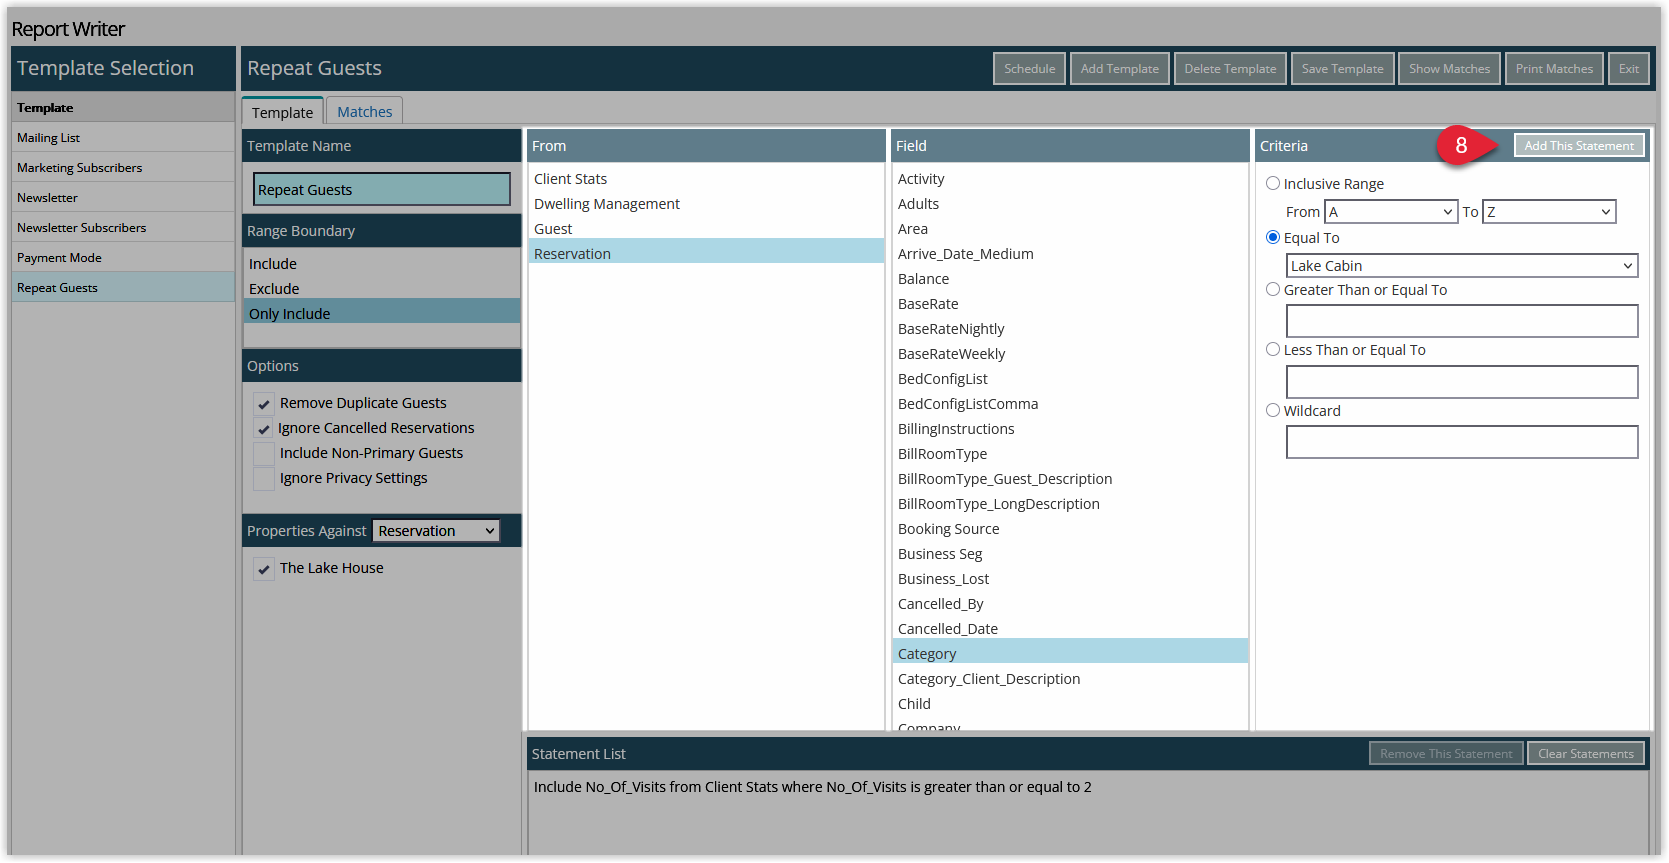Toggle Ignore Cancelled Reservations checkbox
Viewport: 1669px width, 863px height.
click(x=264, y=429)
